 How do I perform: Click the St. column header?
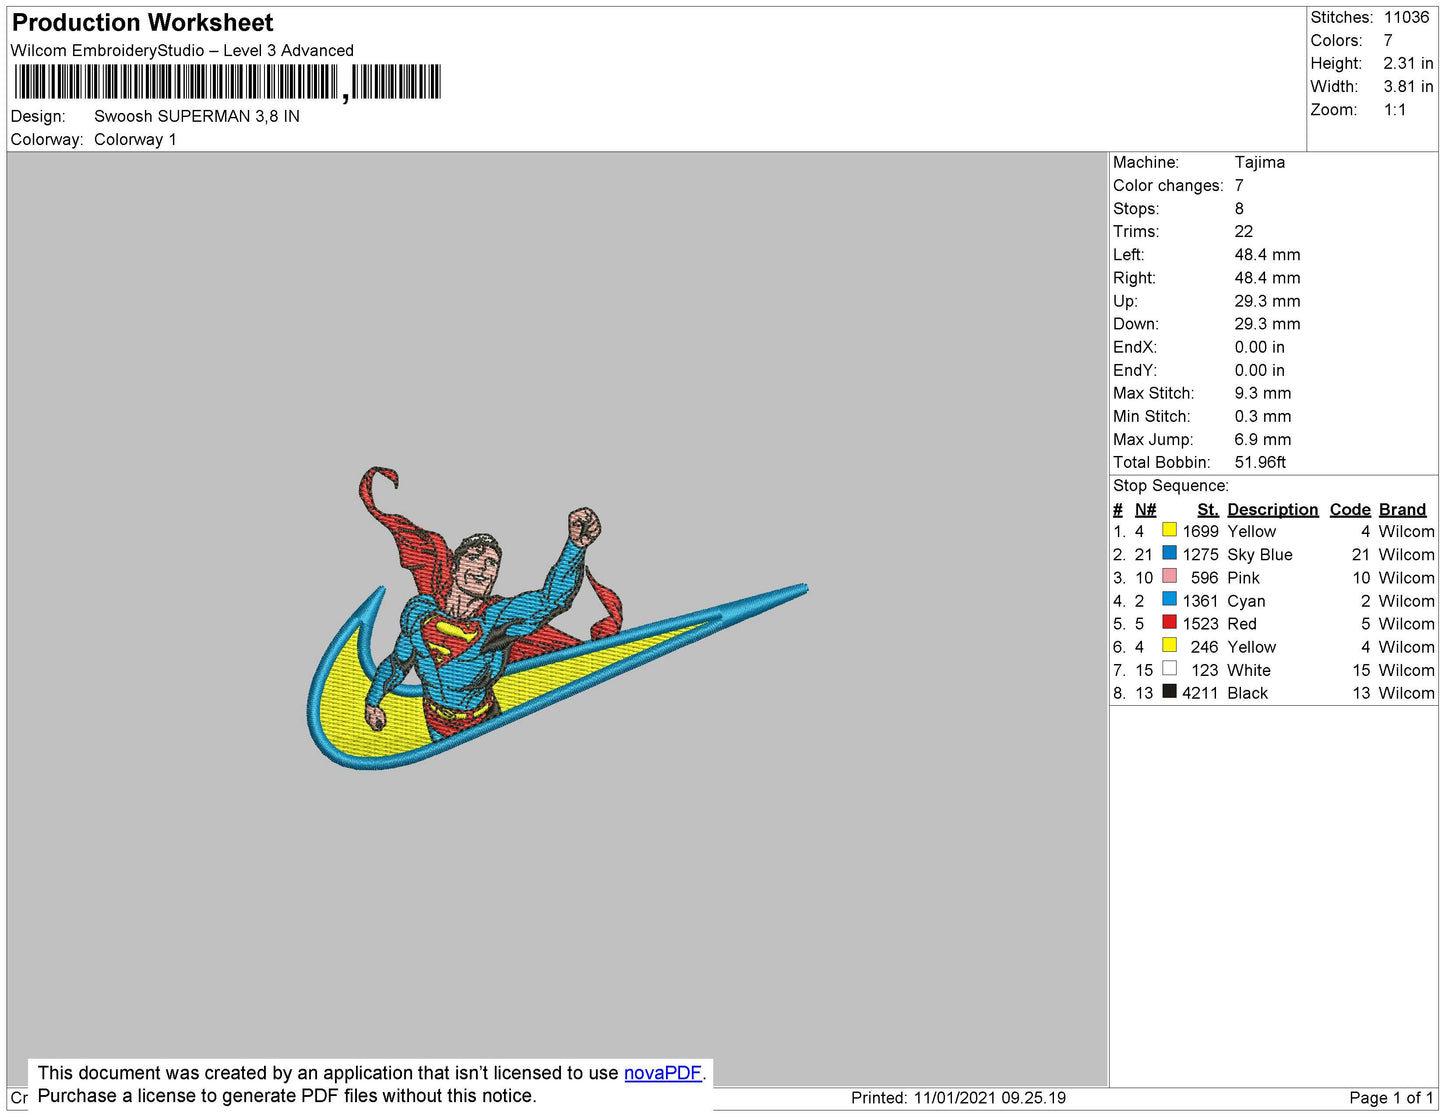[x=1207, y=509]
